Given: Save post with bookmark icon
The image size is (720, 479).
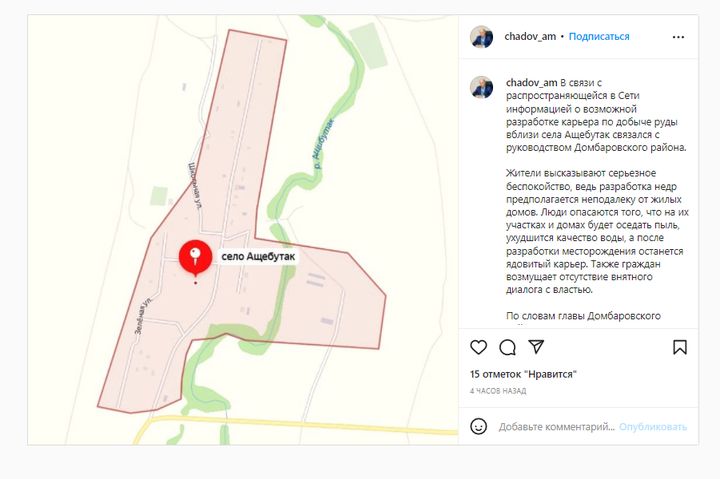Looking at the screenshot, I should point(680,347).
